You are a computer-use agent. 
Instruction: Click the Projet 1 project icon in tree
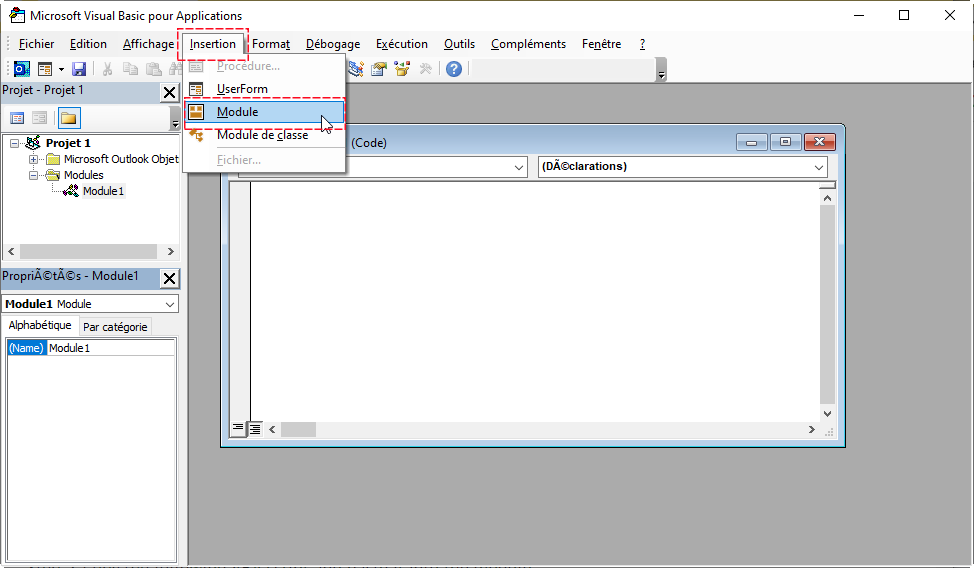click(34, 143)
